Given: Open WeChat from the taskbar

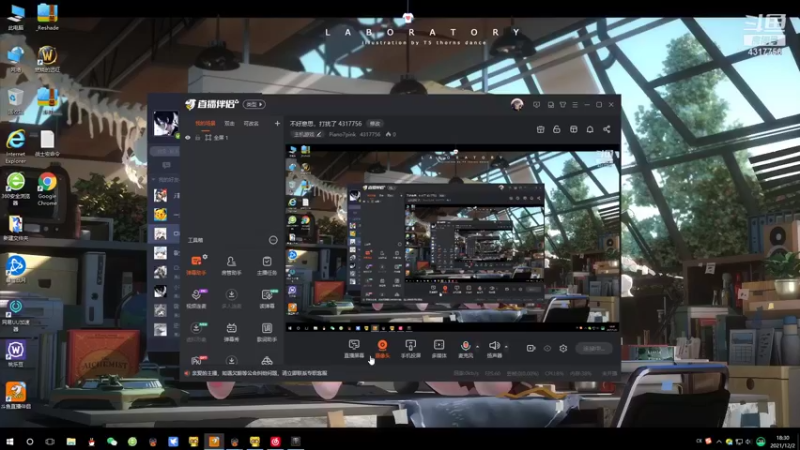Looking at the screenshot, I should [x=112, y=441].
